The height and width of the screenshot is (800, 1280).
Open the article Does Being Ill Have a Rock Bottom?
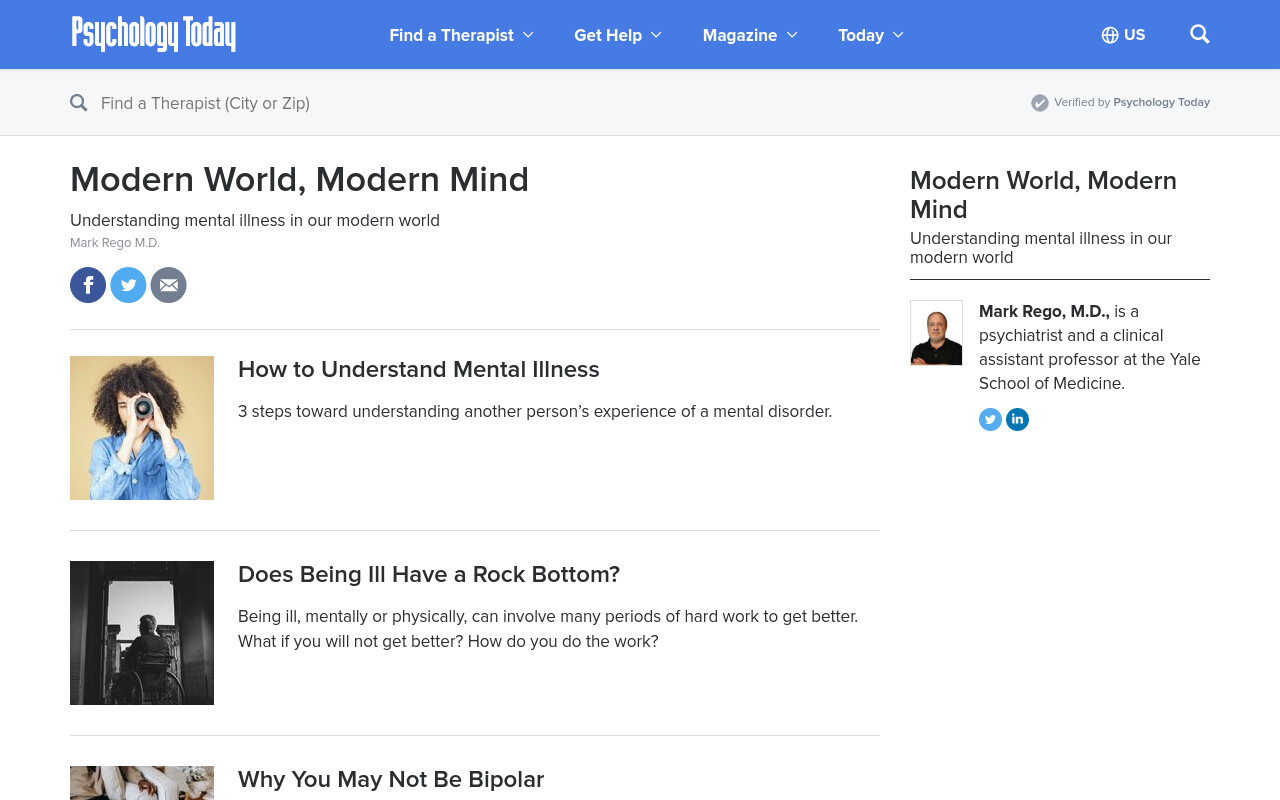429,574
